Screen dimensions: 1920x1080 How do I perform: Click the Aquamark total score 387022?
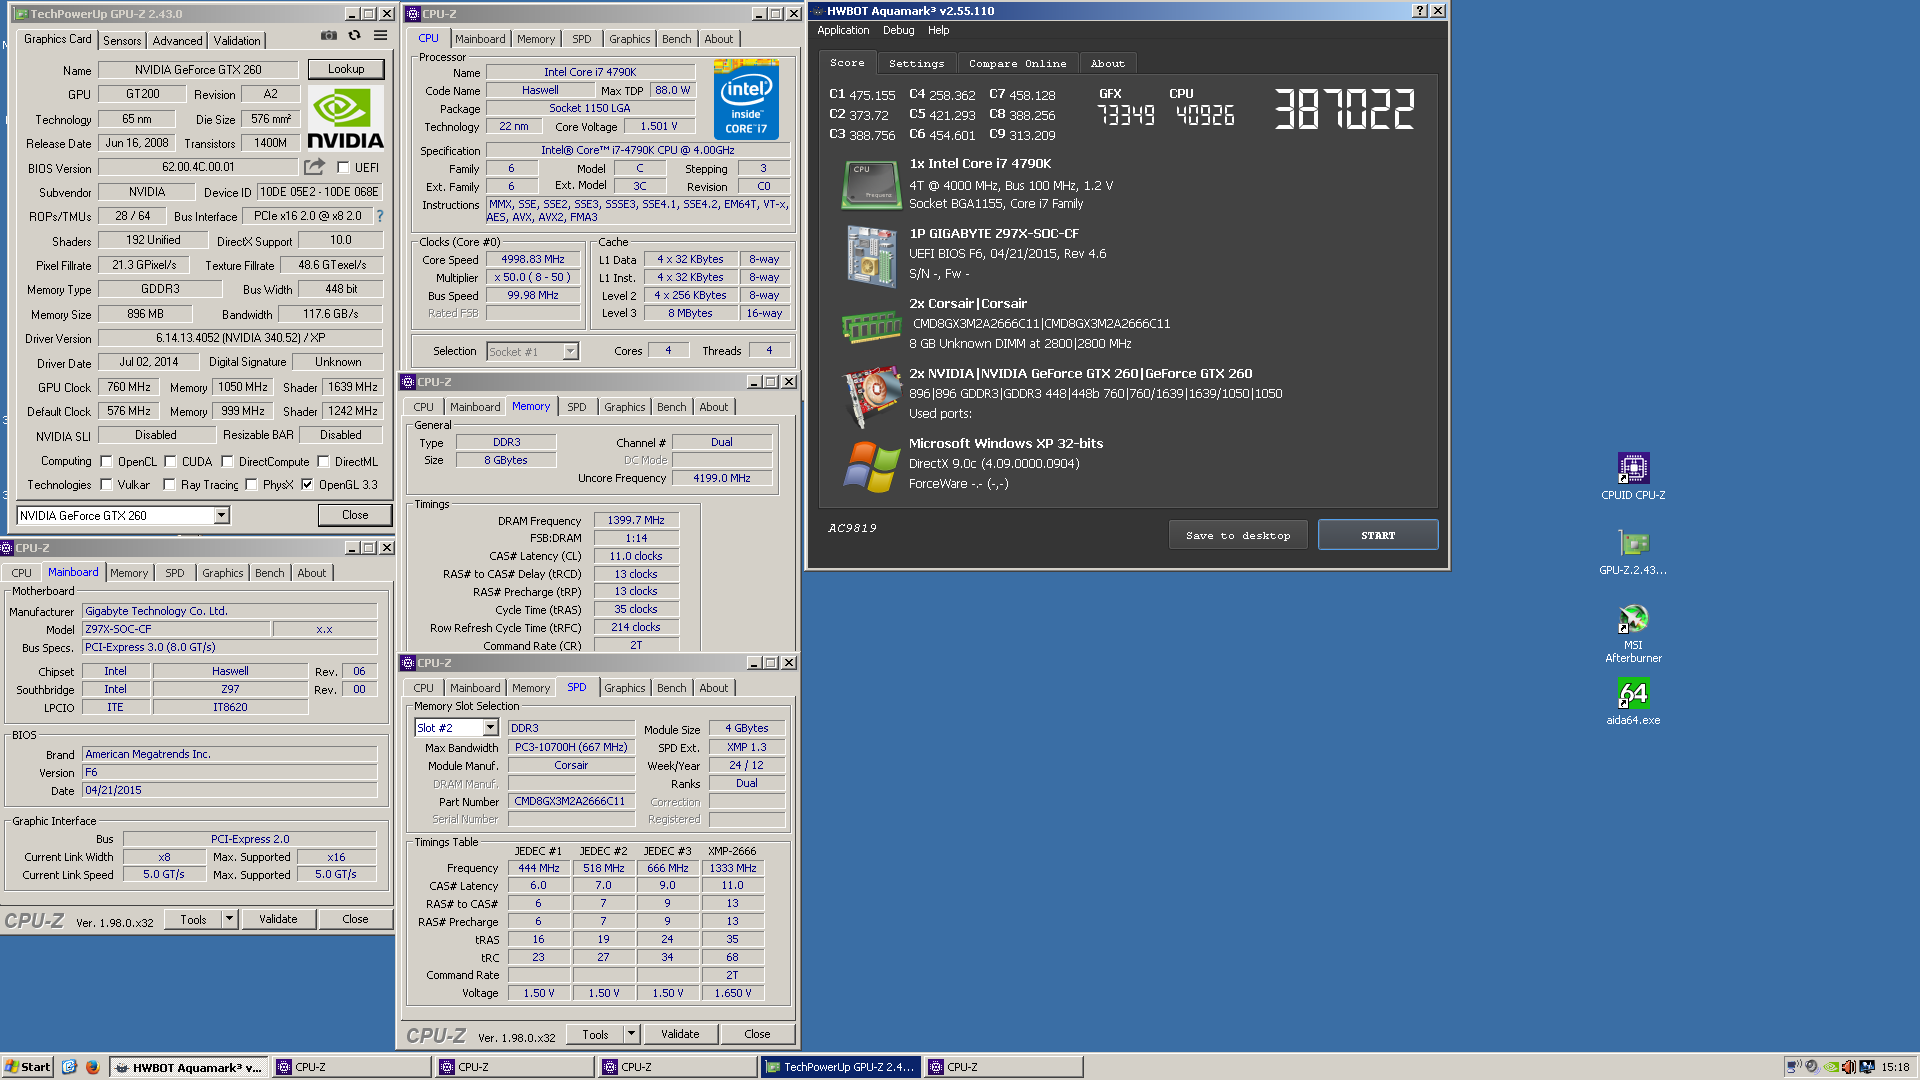pyautogui.click(x=1344, y=108)
